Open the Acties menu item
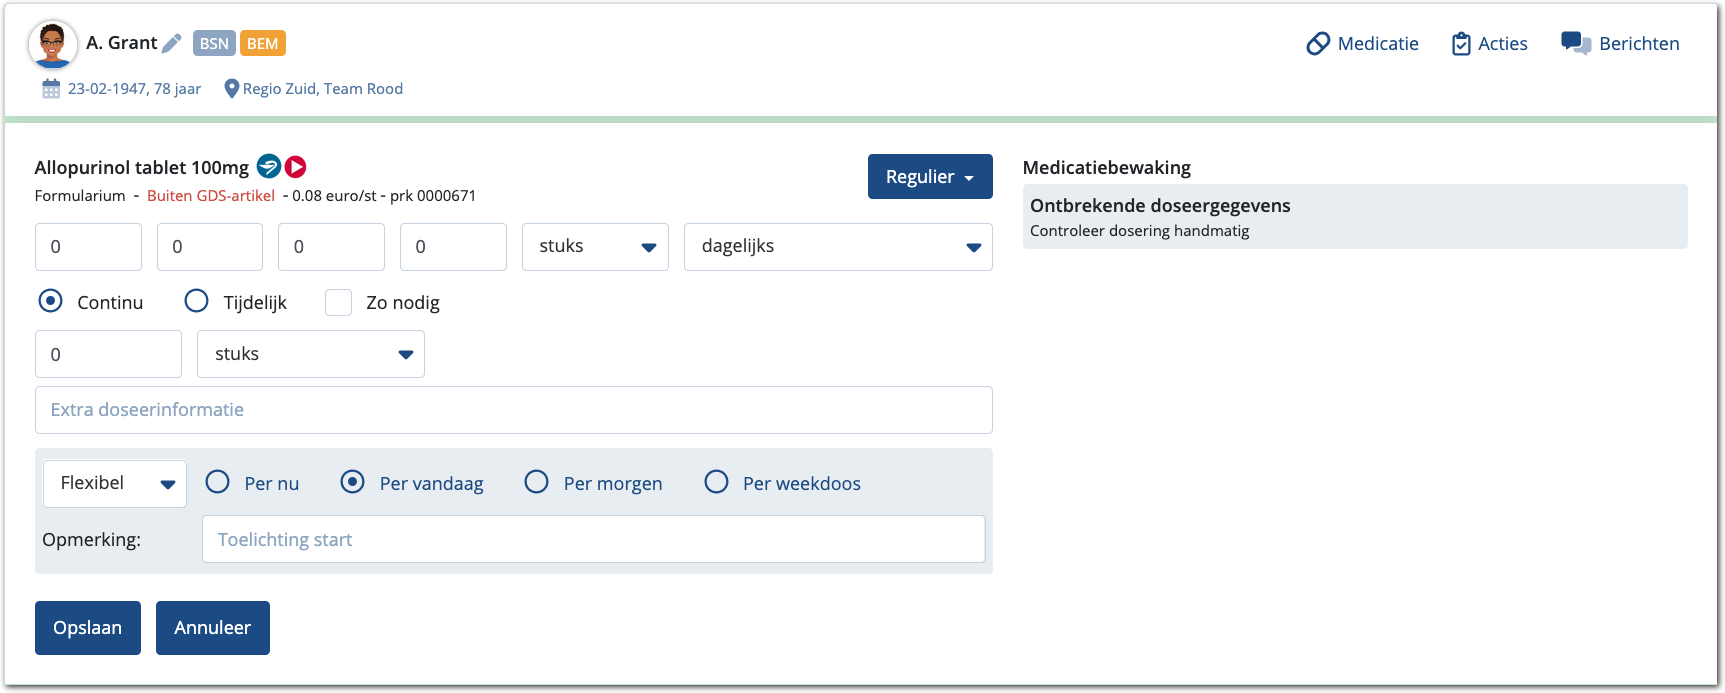 [x=1489, y=44]
